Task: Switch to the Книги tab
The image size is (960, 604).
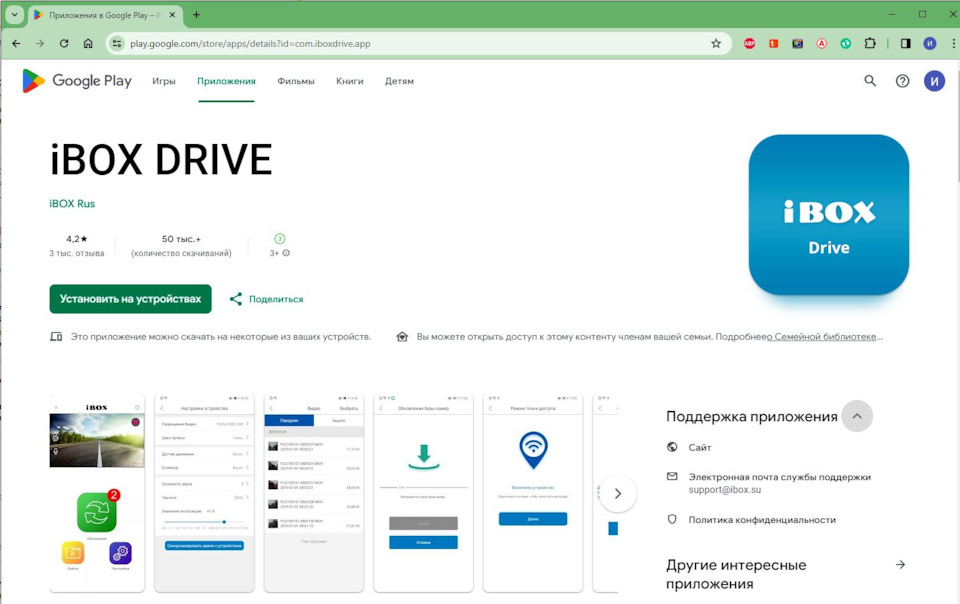Action: pos(350,81)
